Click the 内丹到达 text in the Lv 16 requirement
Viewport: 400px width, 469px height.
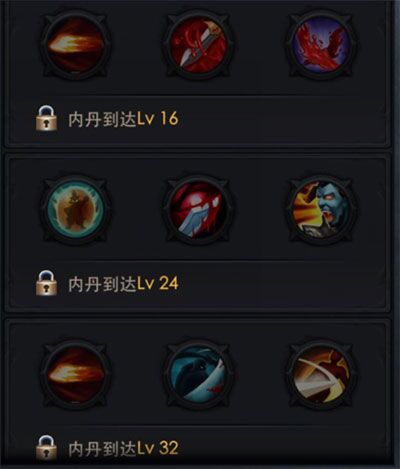point(102,119)
